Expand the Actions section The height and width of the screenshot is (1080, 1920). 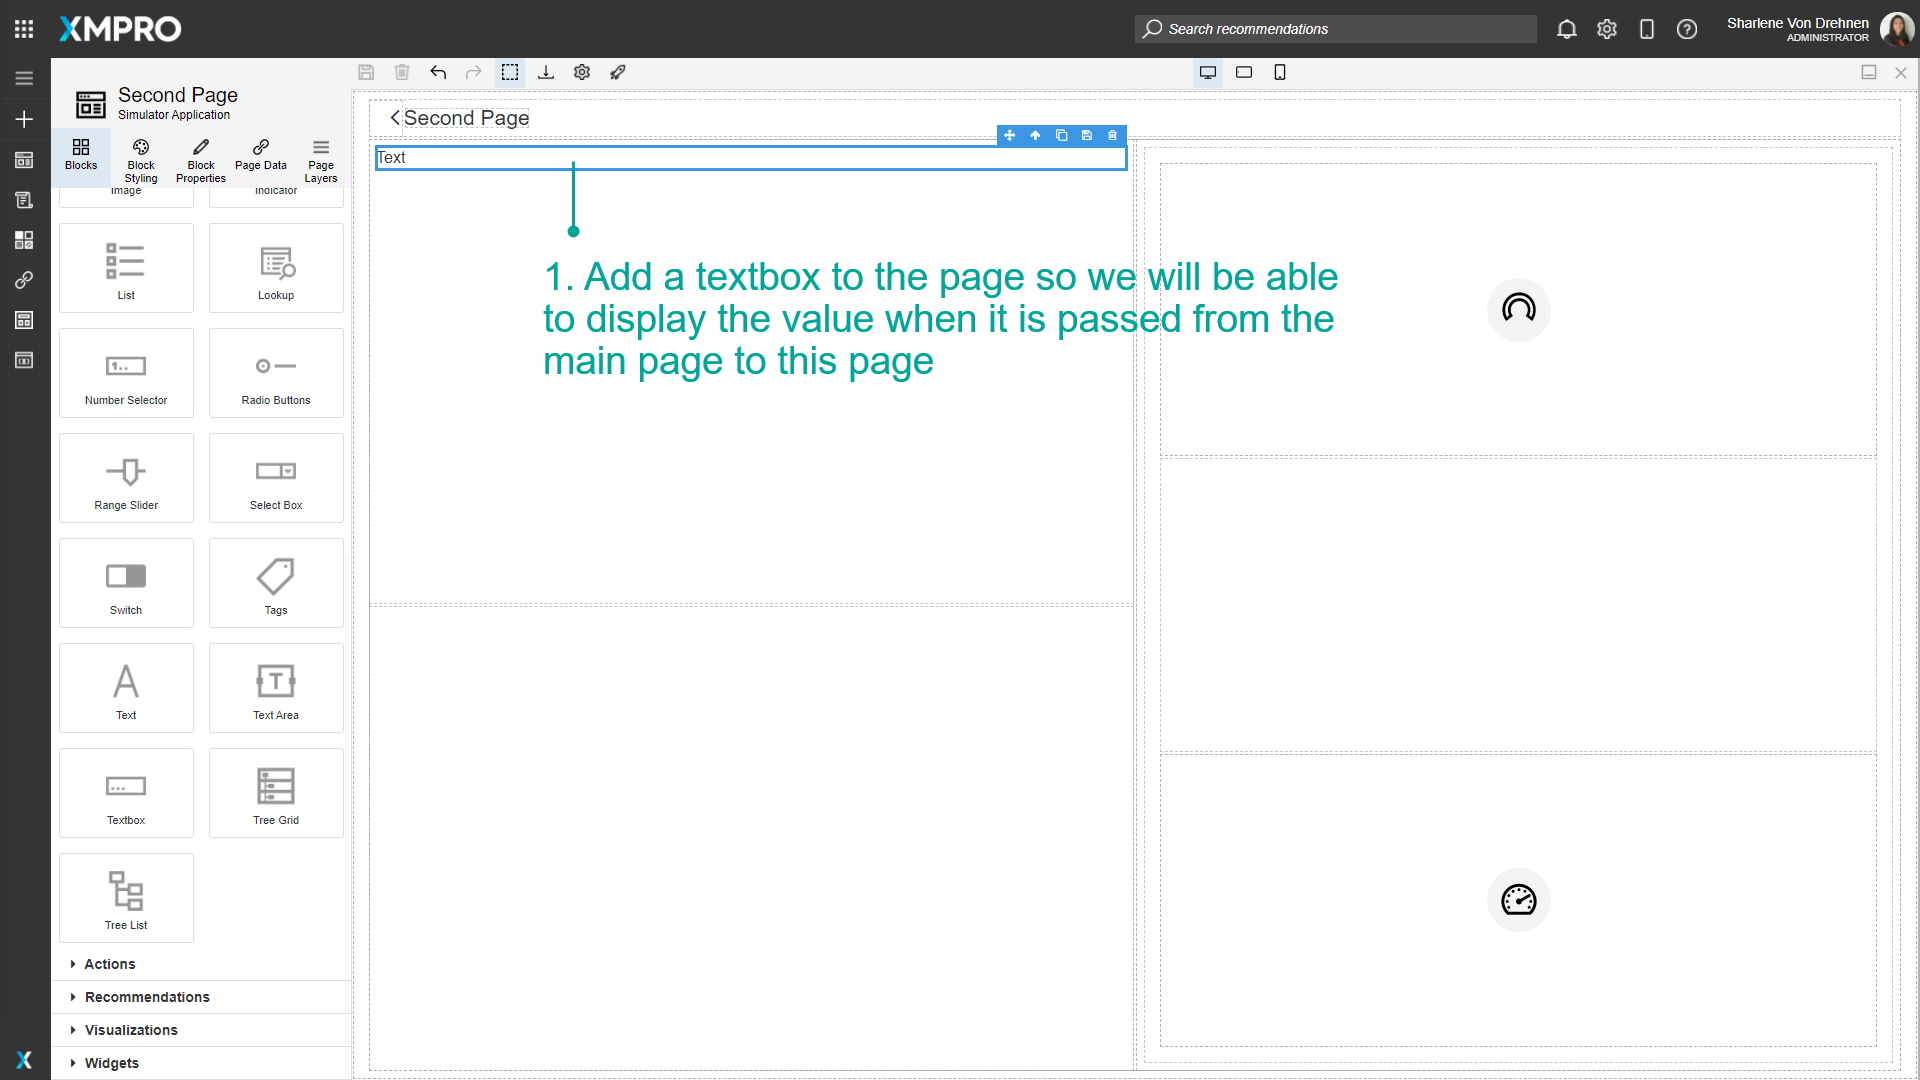click(109, 963)
